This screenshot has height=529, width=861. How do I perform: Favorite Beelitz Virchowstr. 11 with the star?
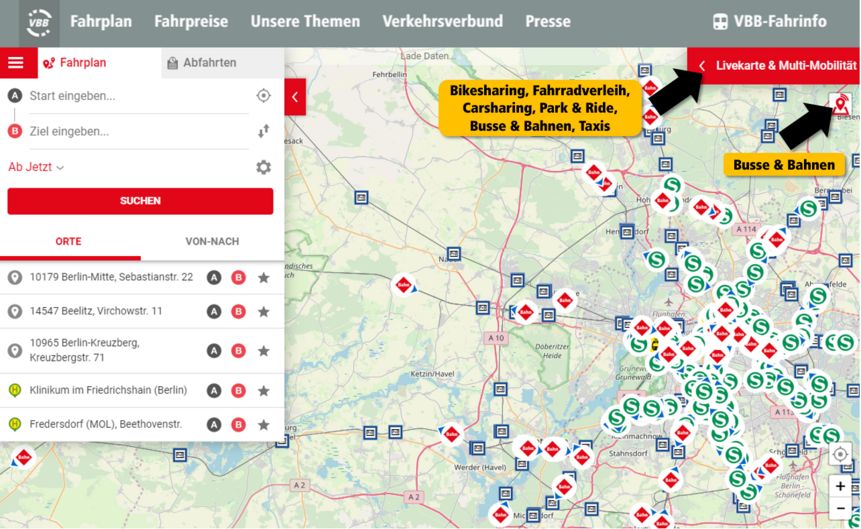[x=264, y=311]
